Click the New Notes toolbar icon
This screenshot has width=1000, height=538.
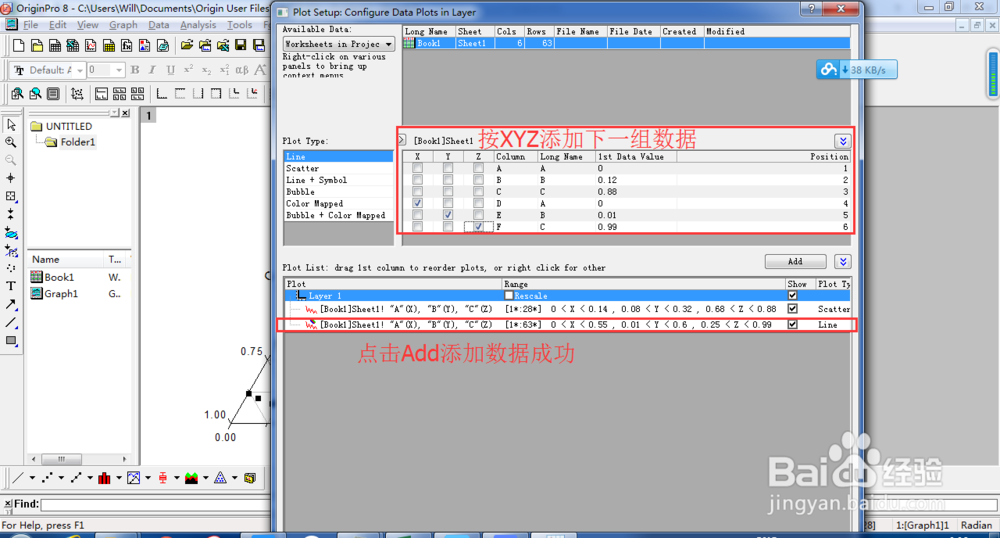tap(163, 45)
